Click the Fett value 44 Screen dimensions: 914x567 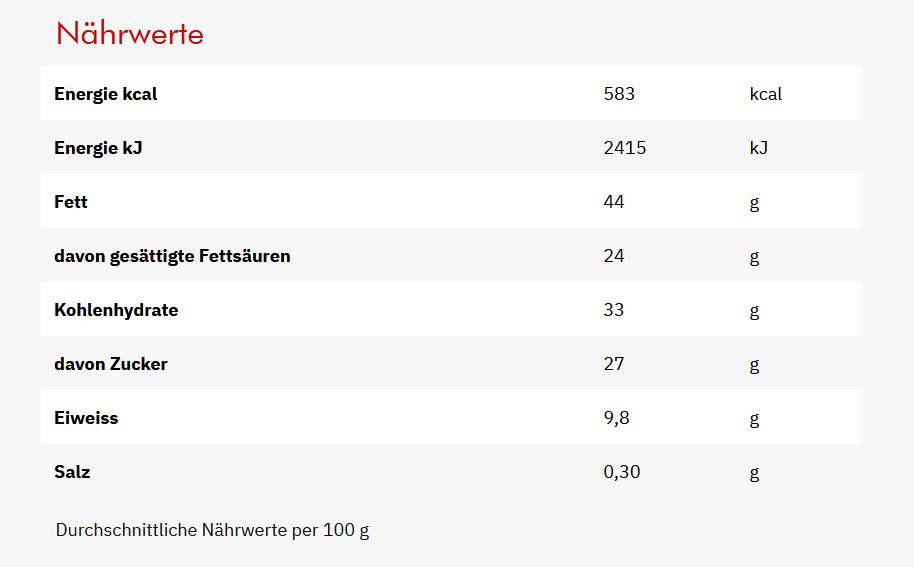click(x=614, y=202)
